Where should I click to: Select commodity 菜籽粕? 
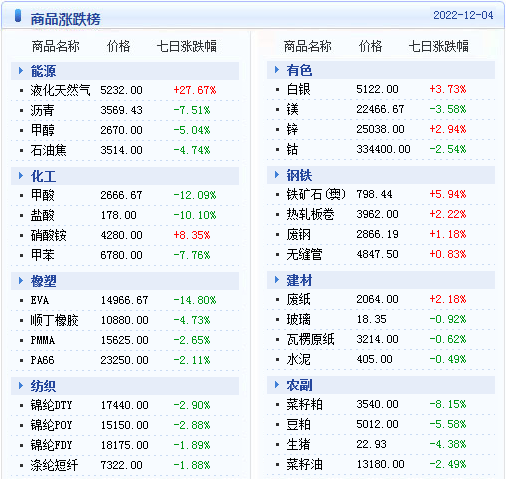pos(304,404)
